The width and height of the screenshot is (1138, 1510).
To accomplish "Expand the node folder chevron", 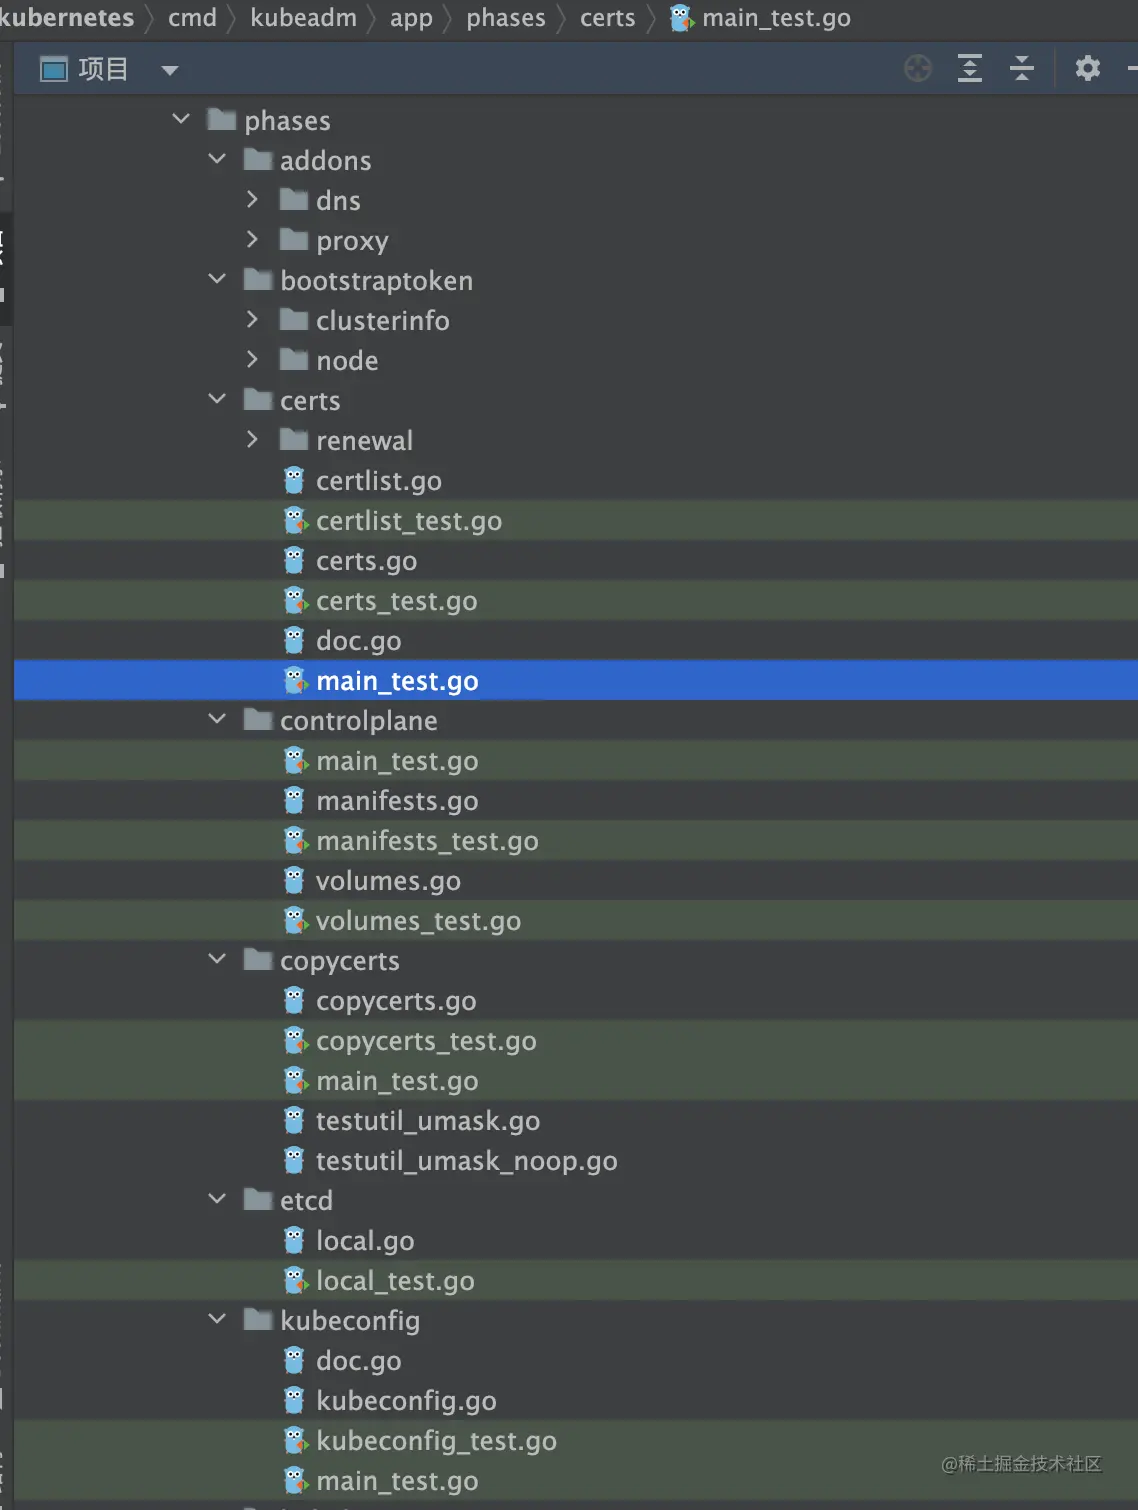I will [253, 359].
